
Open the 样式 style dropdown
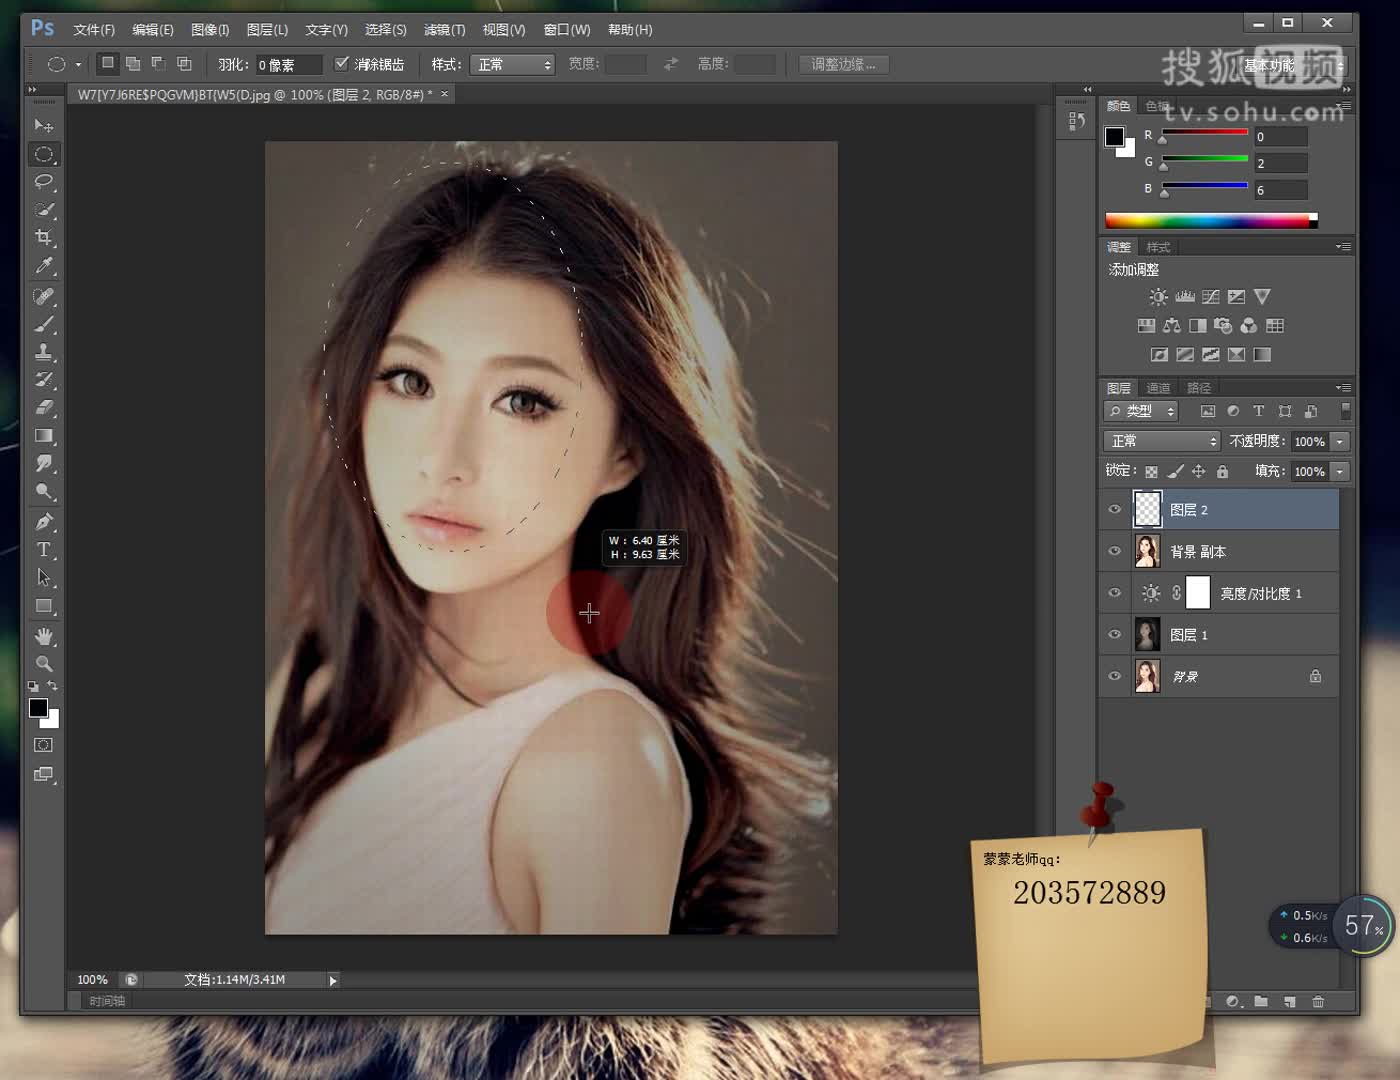point(513,65)
